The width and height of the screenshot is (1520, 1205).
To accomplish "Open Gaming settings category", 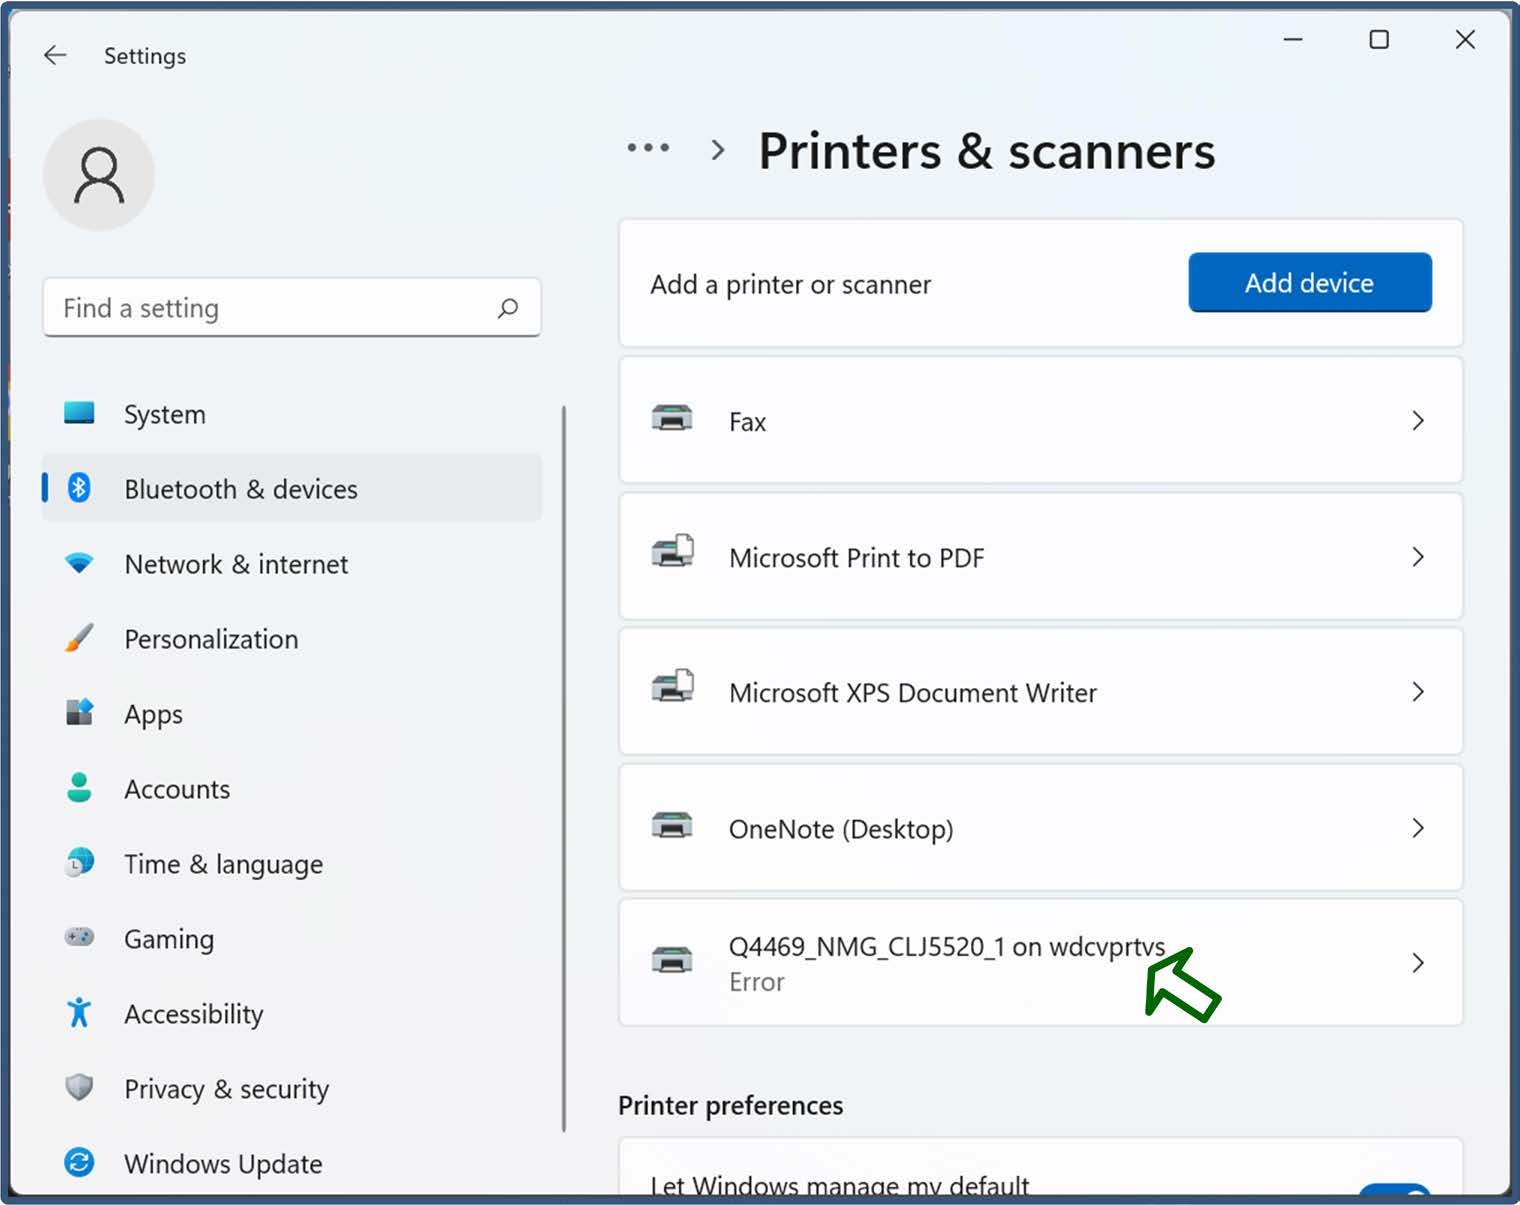I will [292, 938].
